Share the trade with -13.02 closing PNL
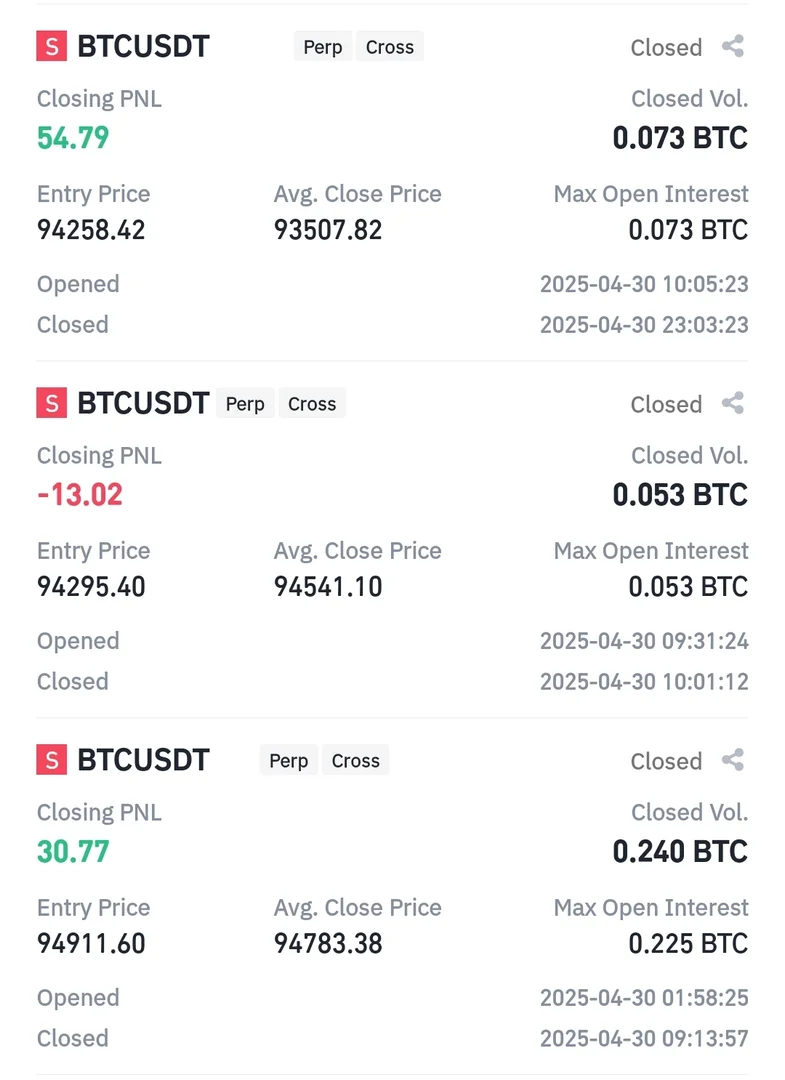The width and height of the screenshot is (785, 1080). point(733,403)
